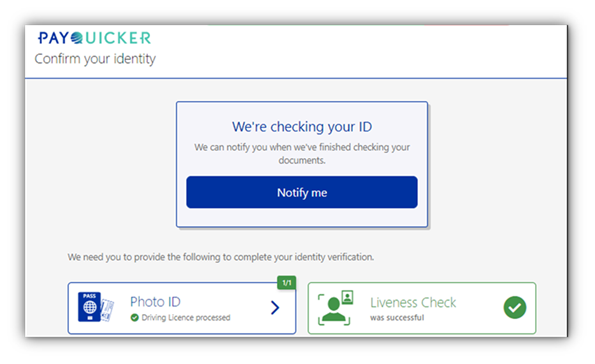
Task: Select the Photo ID label
Action: click(x=155, y=302)
